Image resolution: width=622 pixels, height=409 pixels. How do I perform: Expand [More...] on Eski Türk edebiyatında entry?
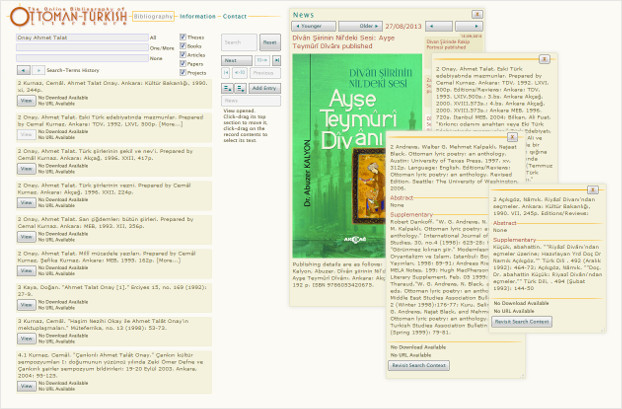click(x=171, y=124)
